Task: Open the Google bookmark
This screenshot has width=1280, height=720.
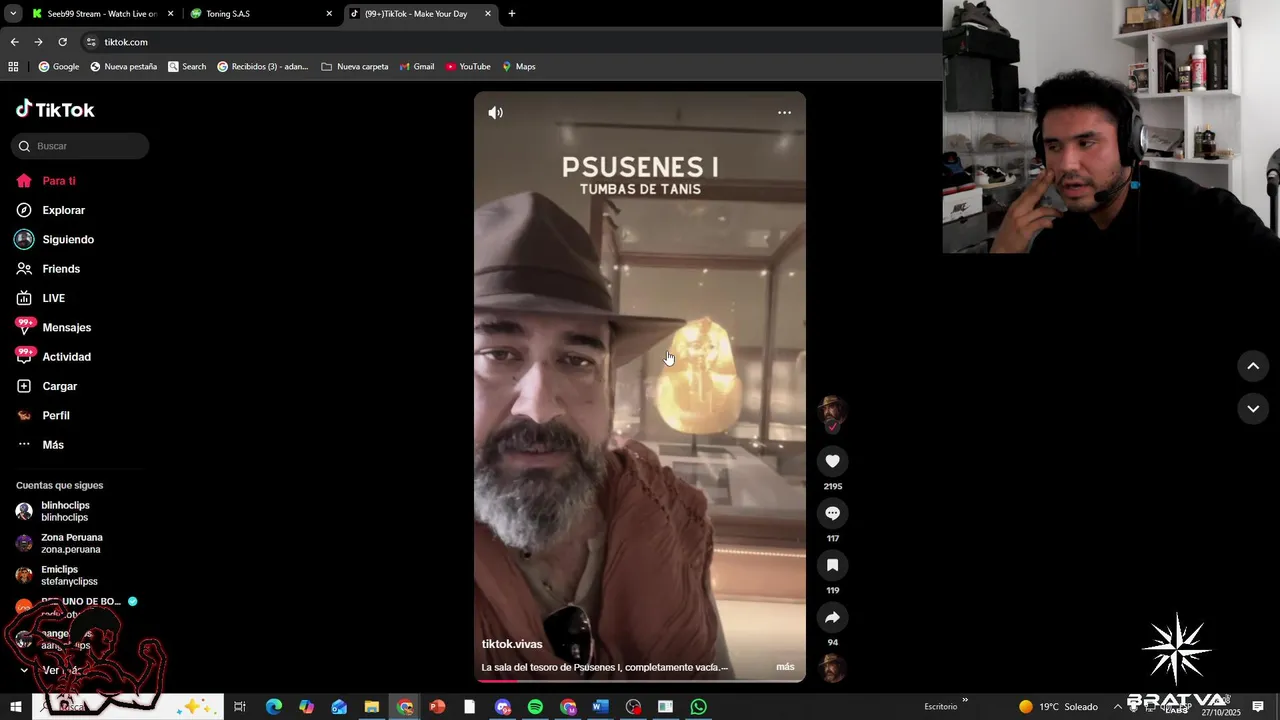Action: point(58,67)
